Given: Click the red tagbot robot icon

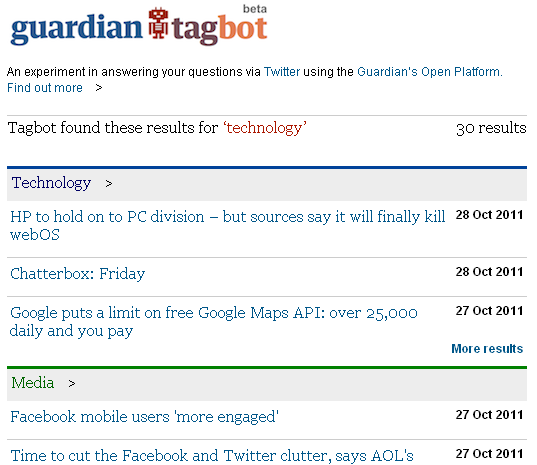Looking at the screenshot, I should pyautogui.click(x=158, y=23).
